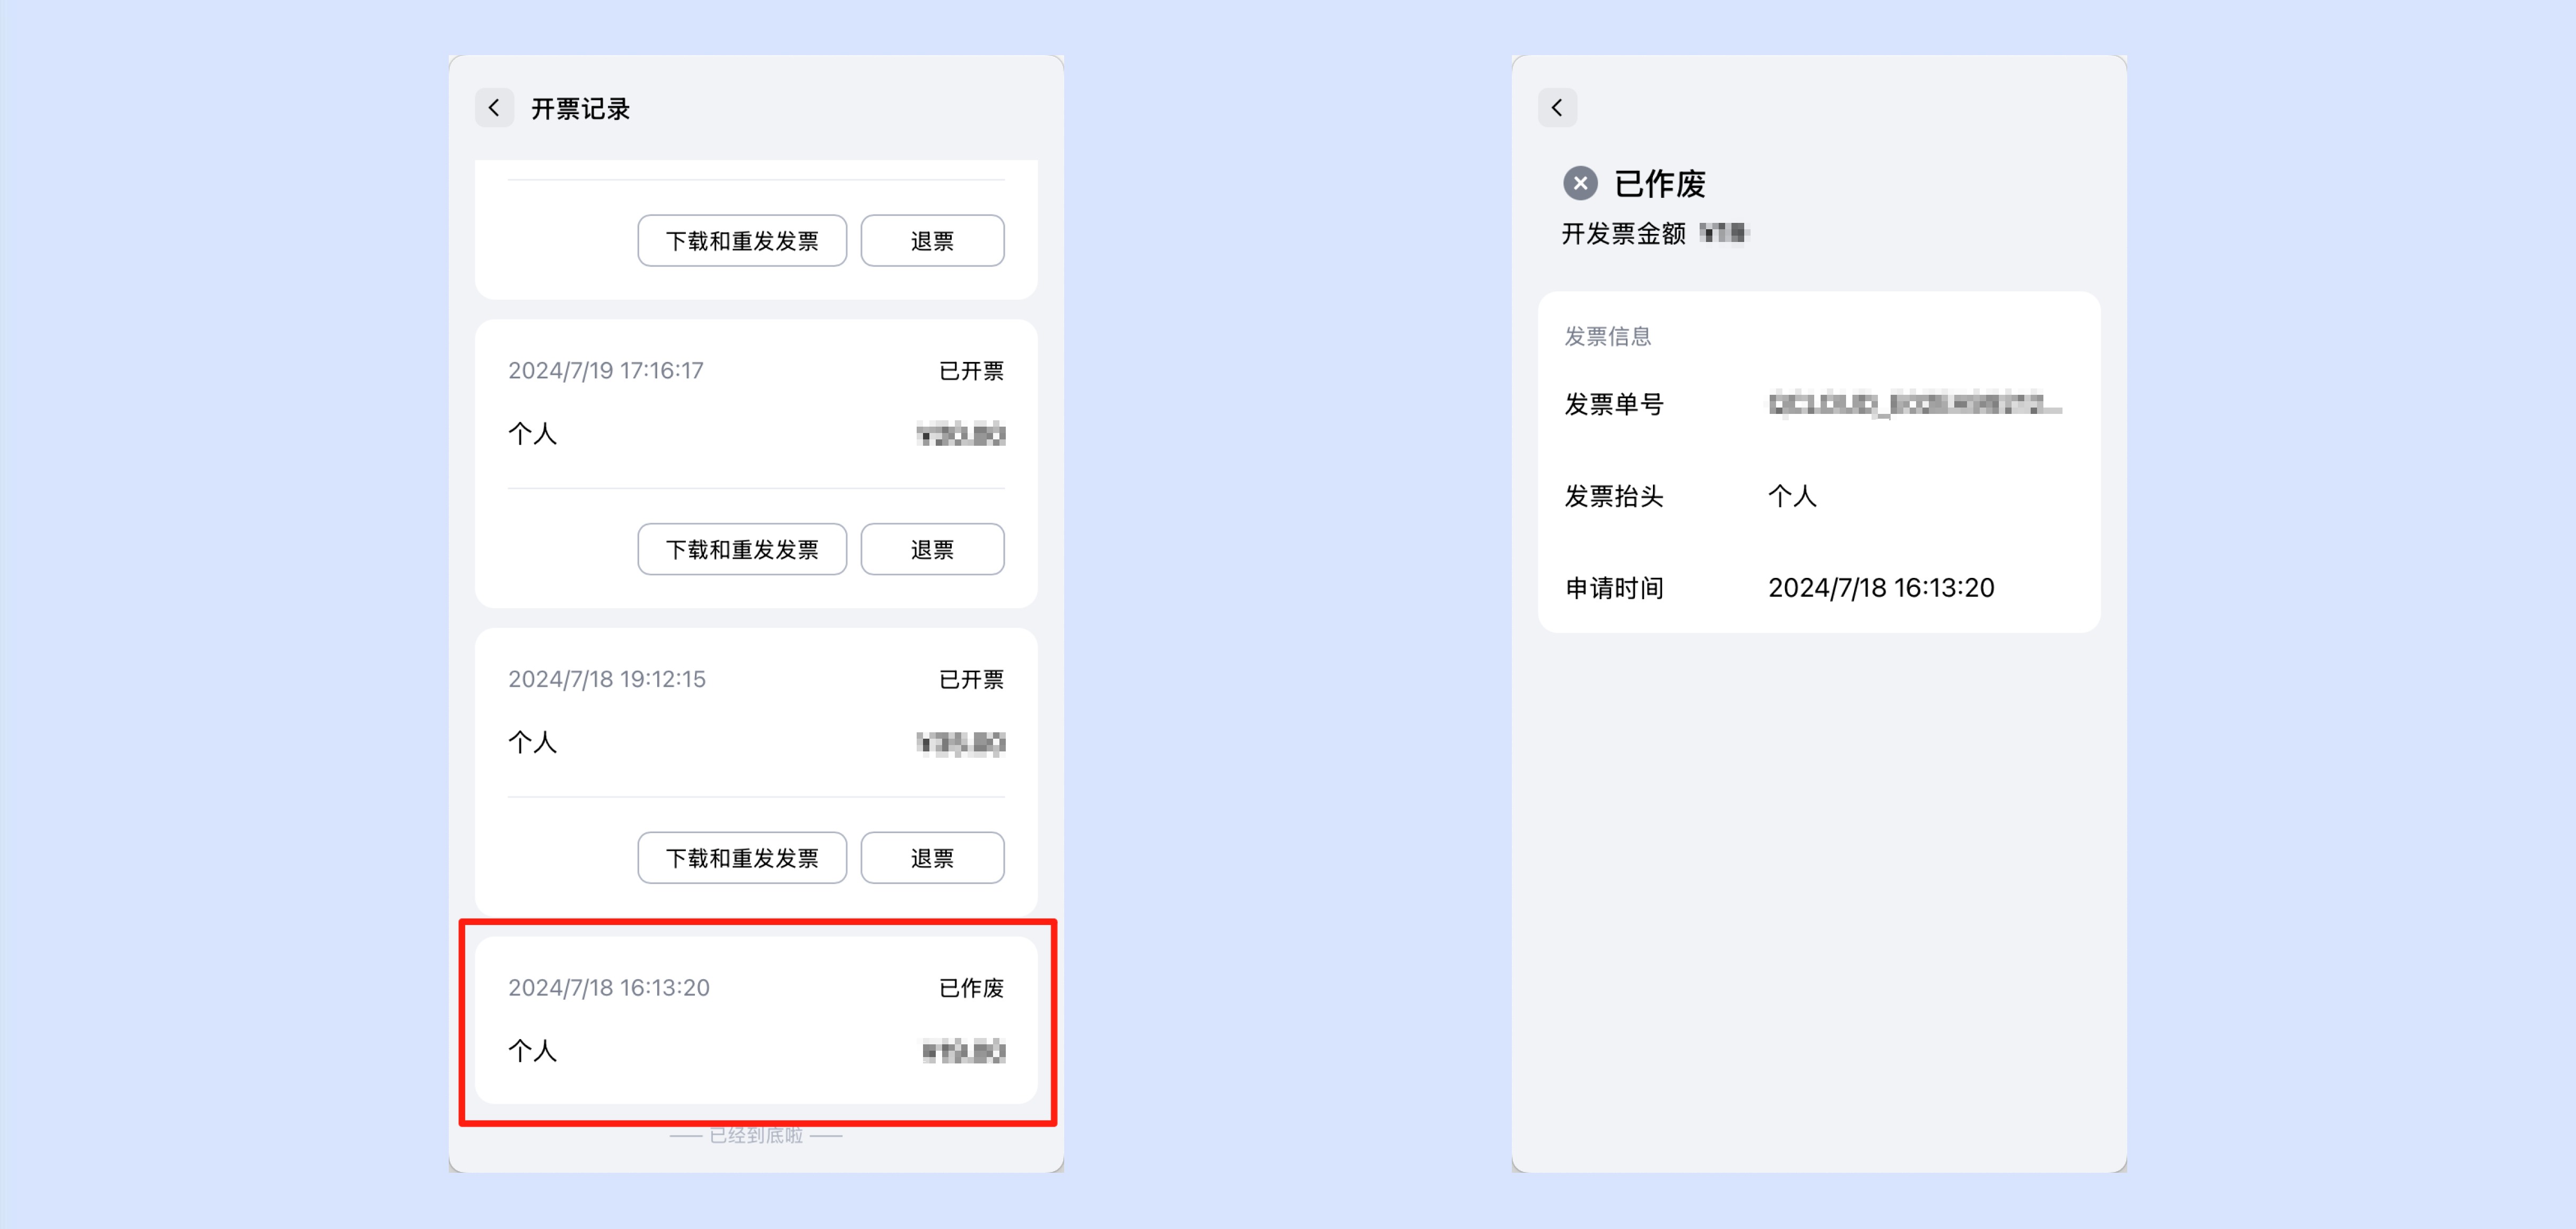Open the list record dated 2024/7/18 16:13:20
Image resolution: width=2576 pixels, height=1229 pixels.
coord(756,1020)
